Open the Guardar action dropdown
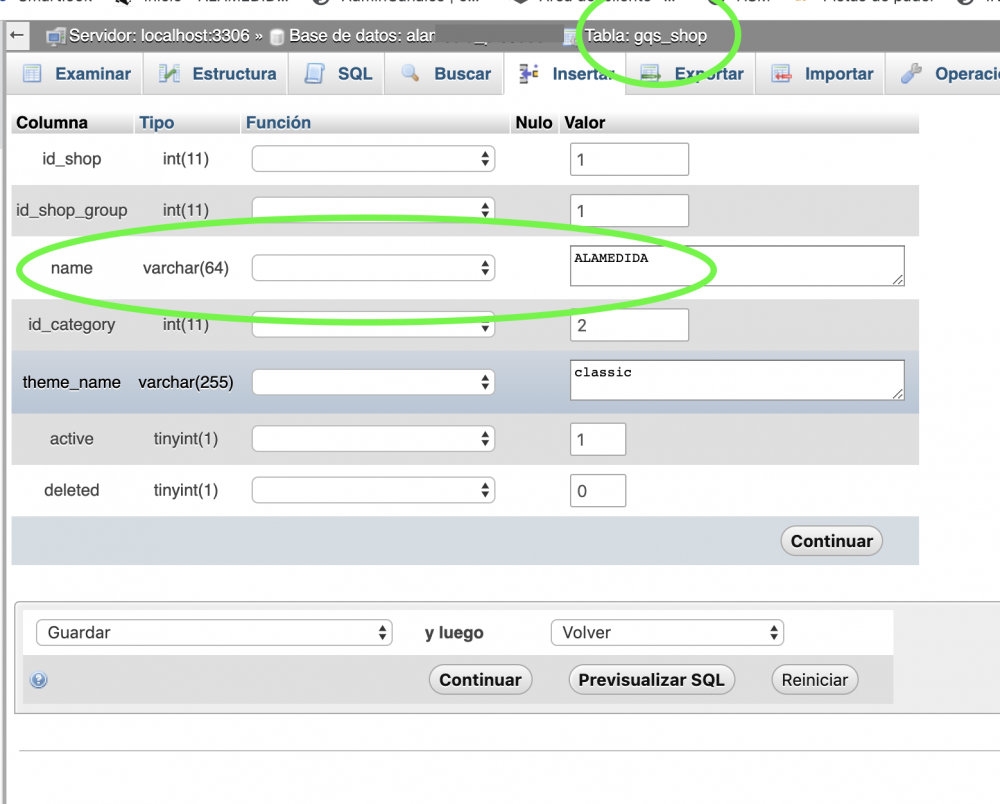 214,632
